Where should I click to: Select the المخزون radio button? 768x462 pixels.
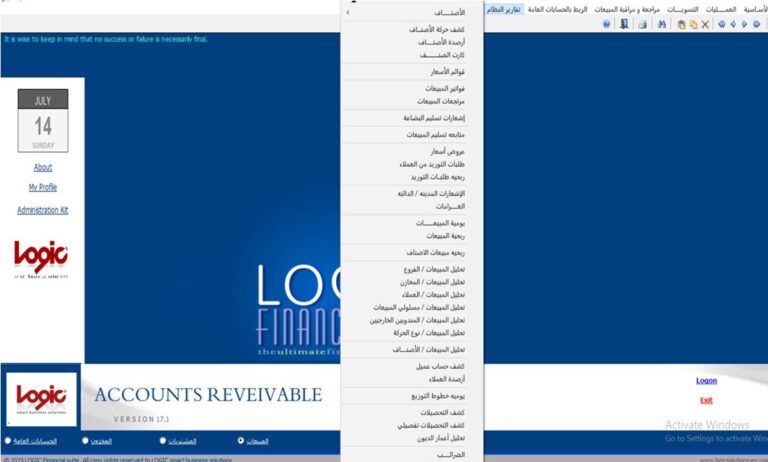[85, 440]
